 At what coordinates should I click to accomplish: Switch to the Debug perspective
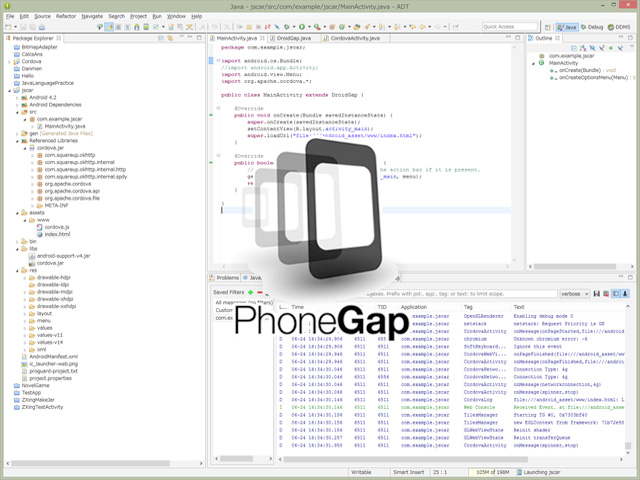(592, 27)
